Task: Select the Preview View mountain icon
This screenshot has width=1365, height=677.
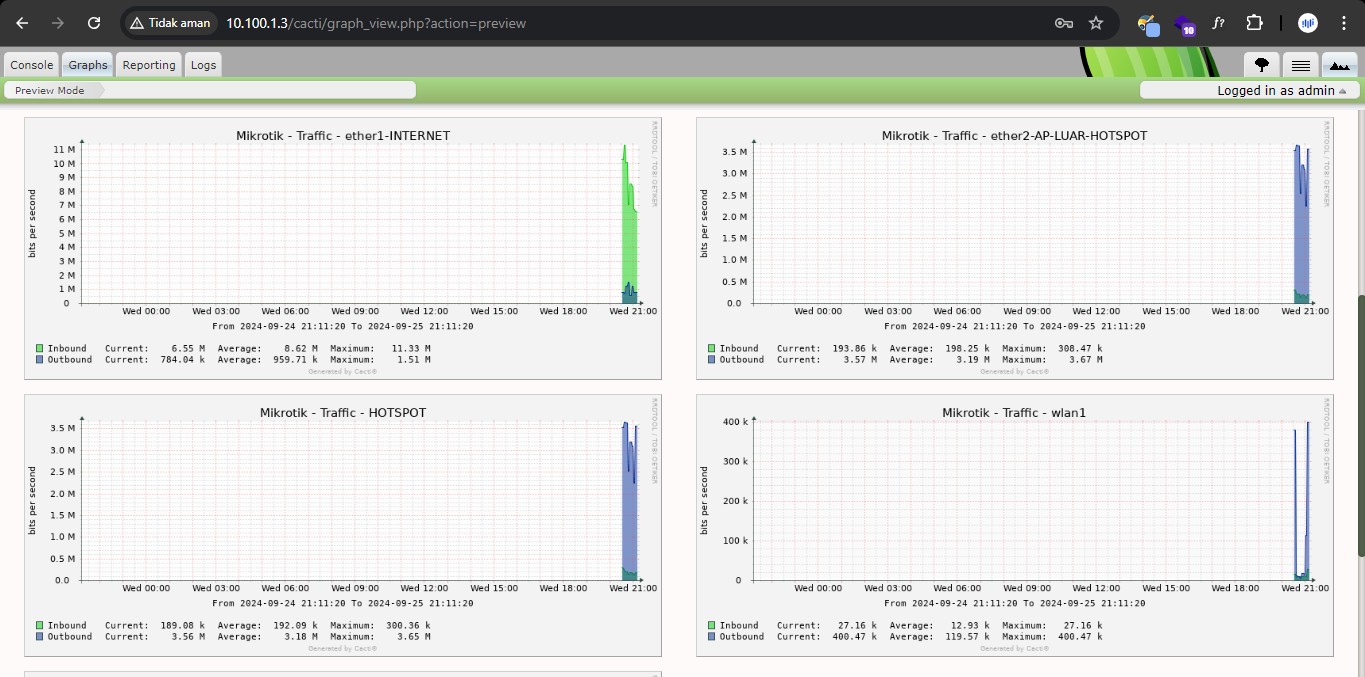Action: [1339, 65]
